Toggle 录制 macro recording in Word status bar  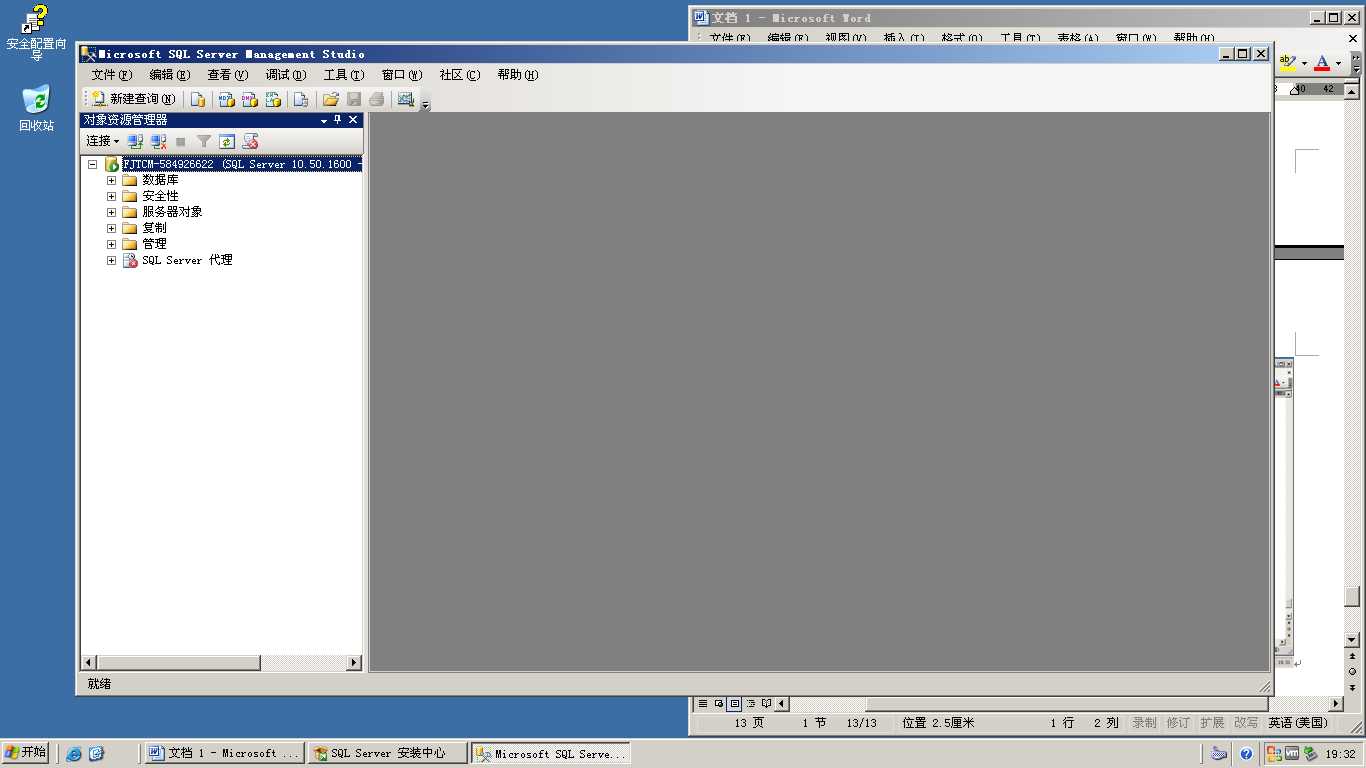point(1144,723)
